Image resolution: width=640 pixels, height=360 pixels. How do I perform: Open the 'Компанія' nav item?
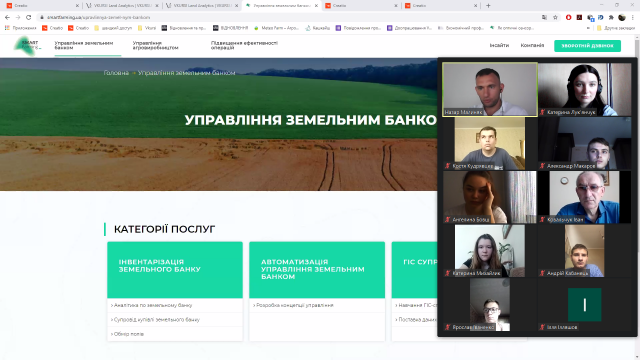pos(532,45)
